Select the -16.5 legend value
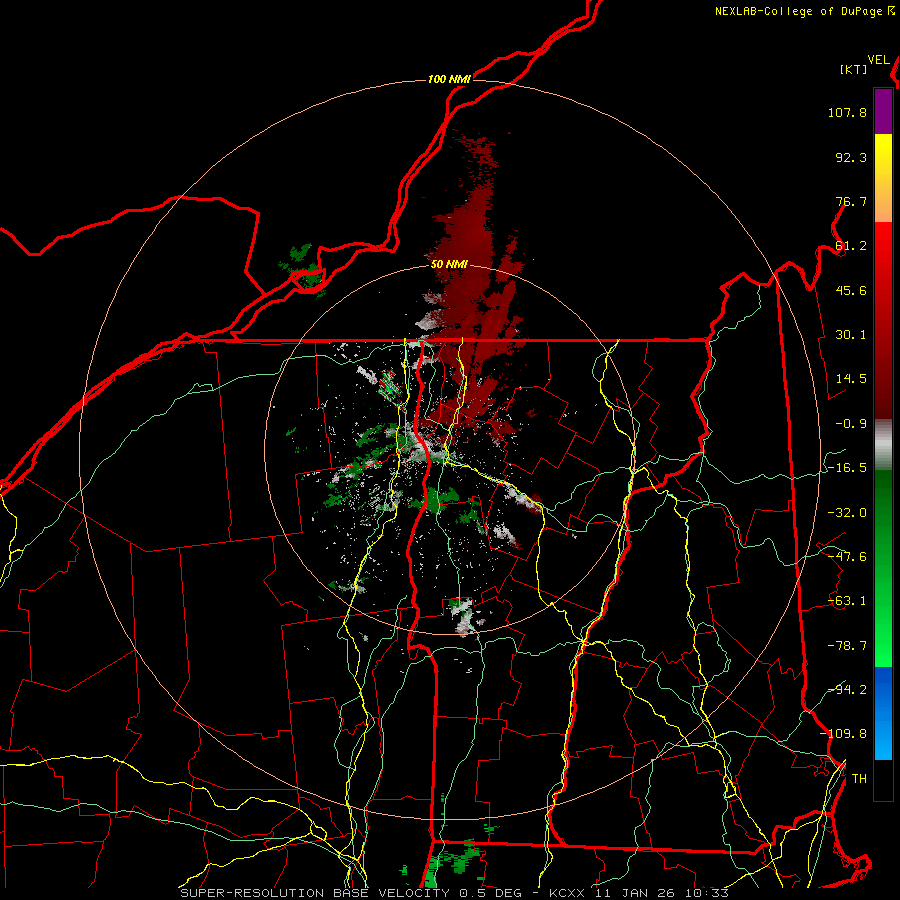 point(847,468)
